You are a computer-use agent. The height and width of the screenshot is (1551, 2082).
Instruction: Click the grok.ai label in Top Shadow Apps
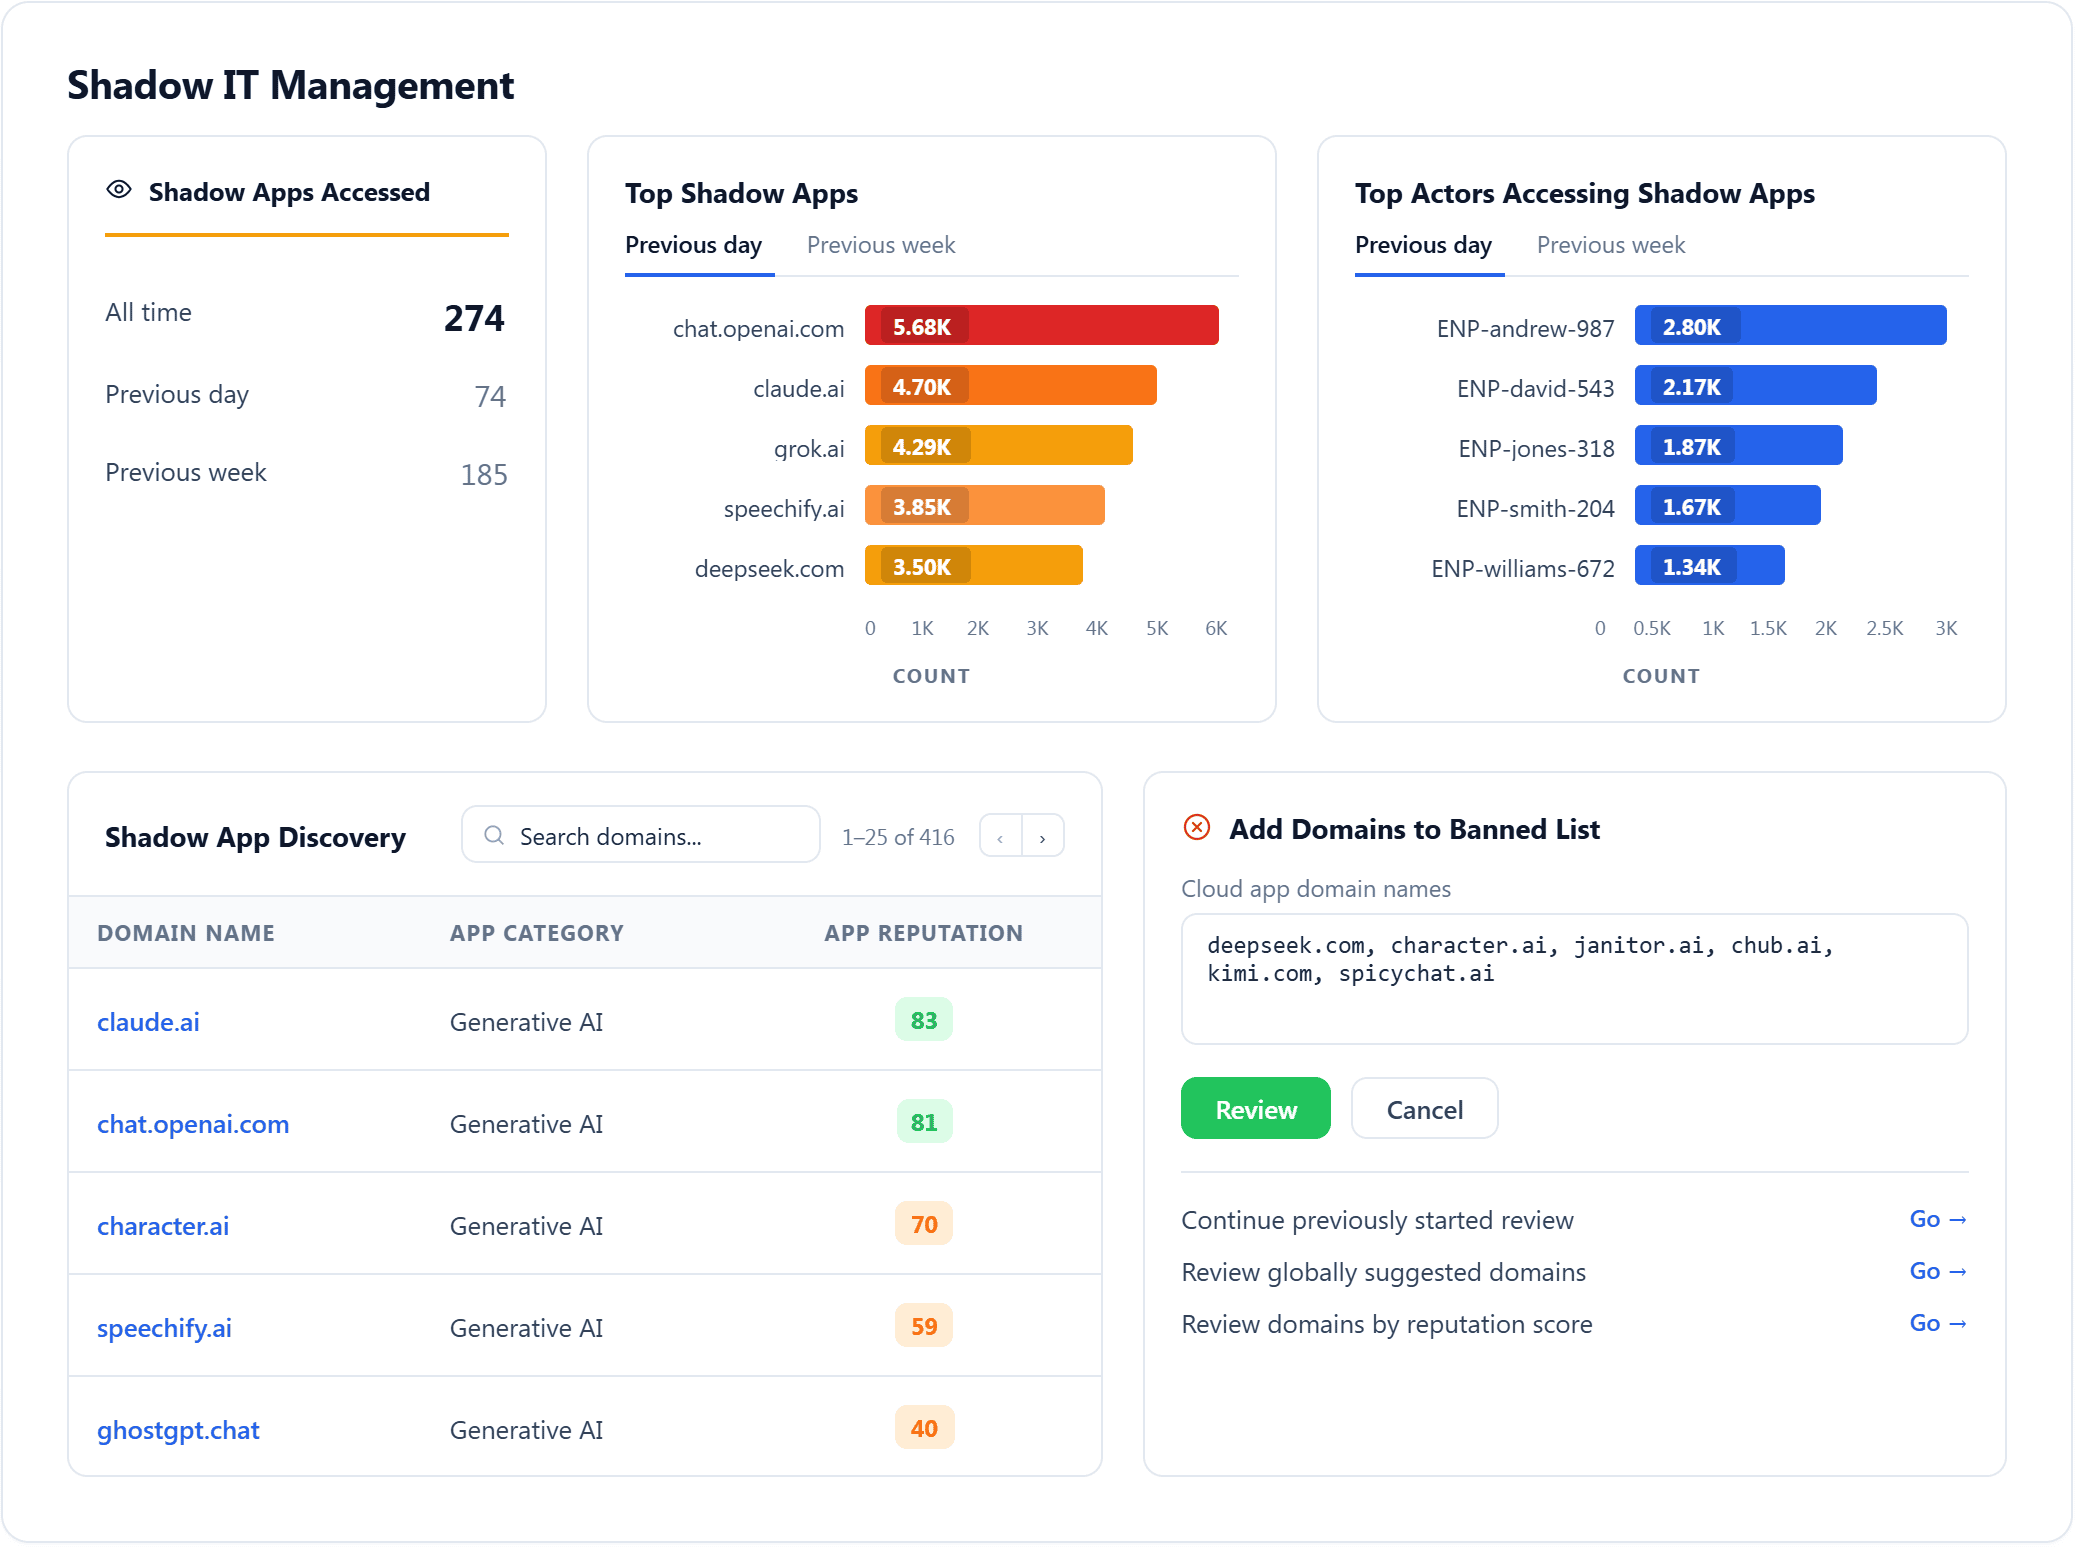[809, 448]
